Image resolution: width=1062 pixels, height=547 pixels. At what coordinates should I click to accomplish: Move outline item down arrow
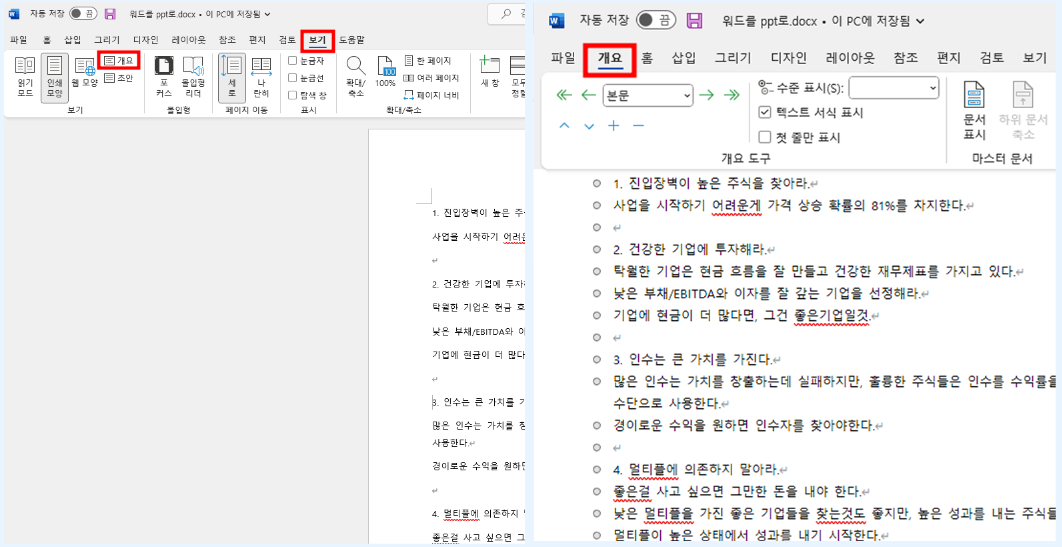coord(589,126)
